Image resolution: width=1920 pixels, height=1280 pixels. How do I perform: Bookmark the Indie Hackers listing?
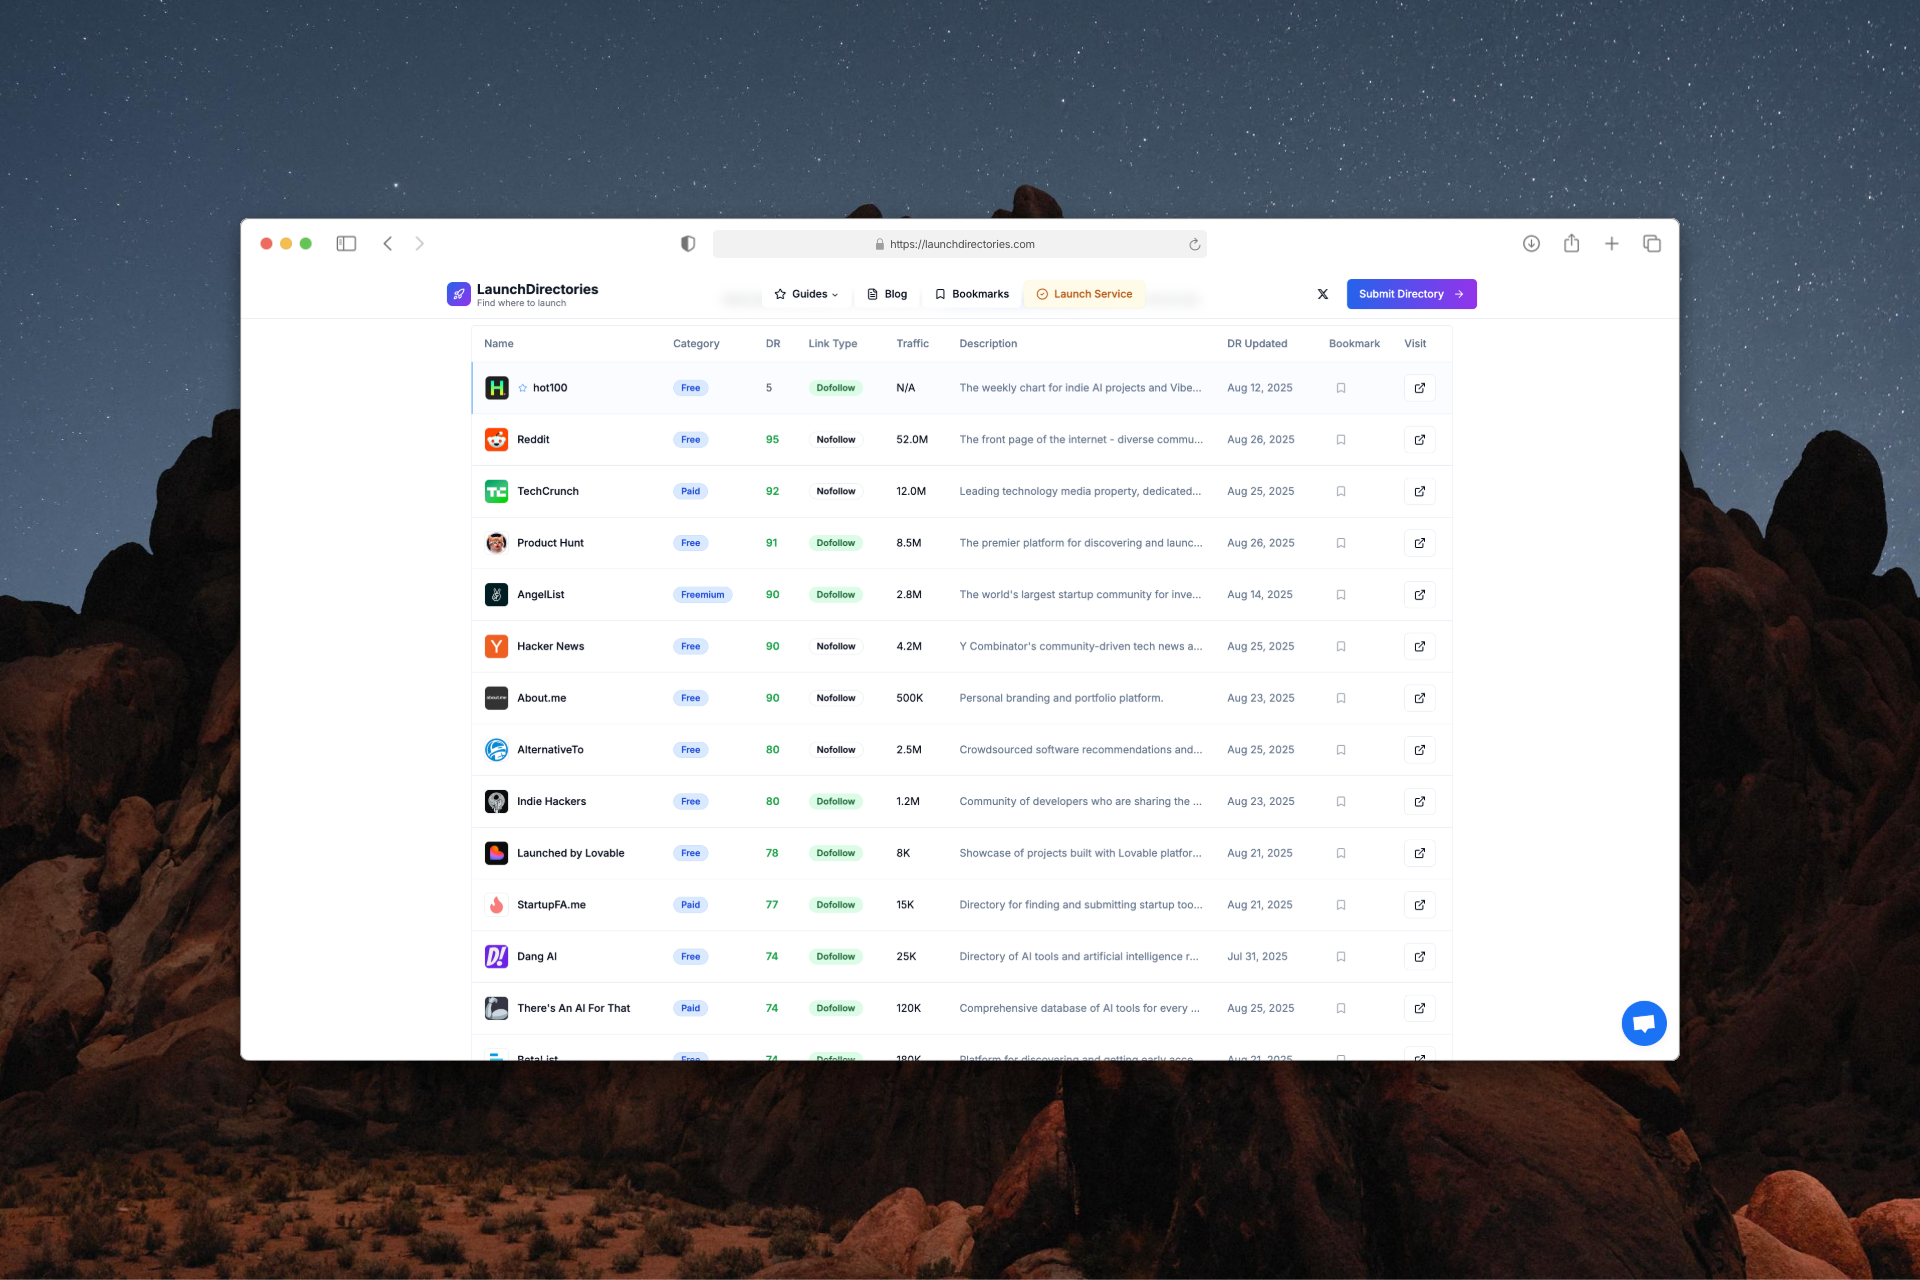coord(1341,801)
